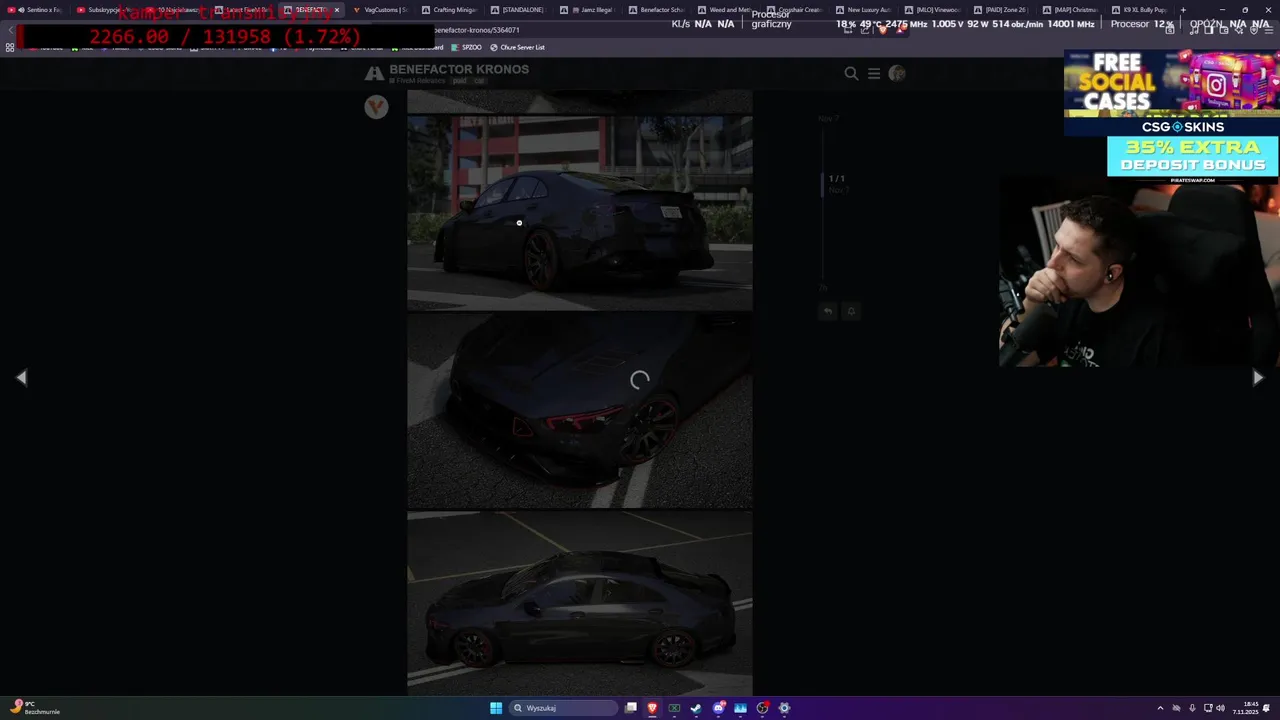Switch to the '[MLO] Vinewood' browser tab
Image resolution: width=1280 pixels, height=720 pixels.
click(x=935, y=10)
